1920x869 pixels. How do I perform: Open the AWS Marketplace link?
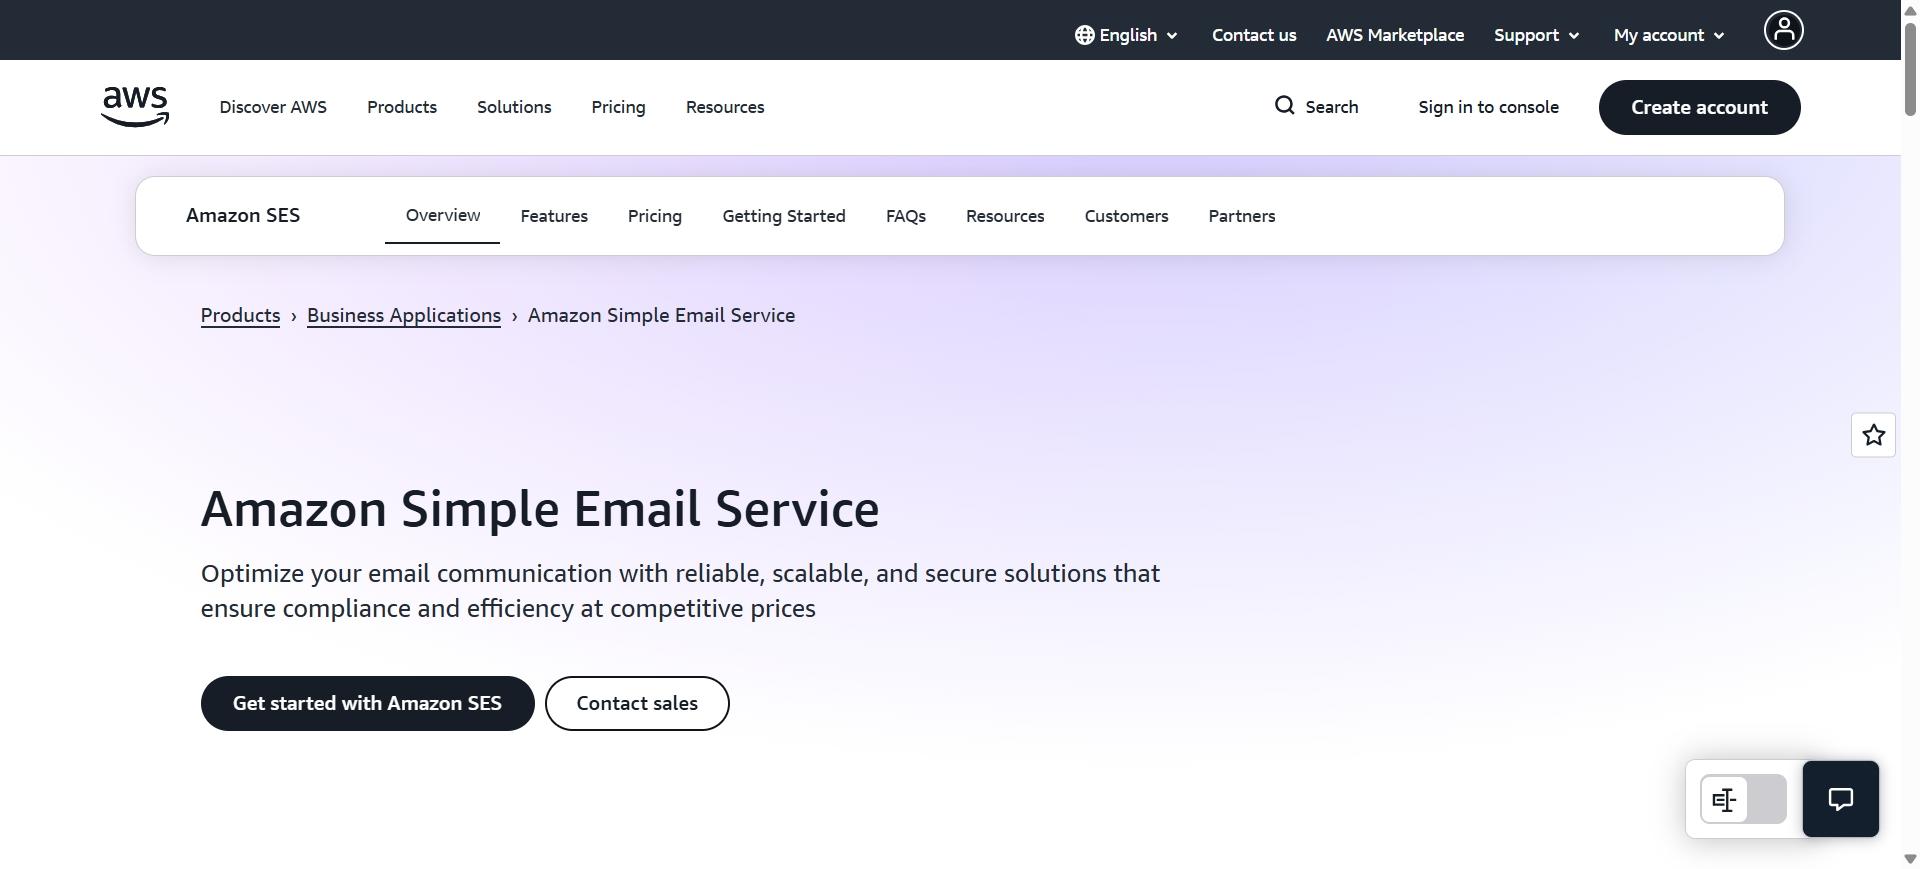click(x=1395, y=35)
